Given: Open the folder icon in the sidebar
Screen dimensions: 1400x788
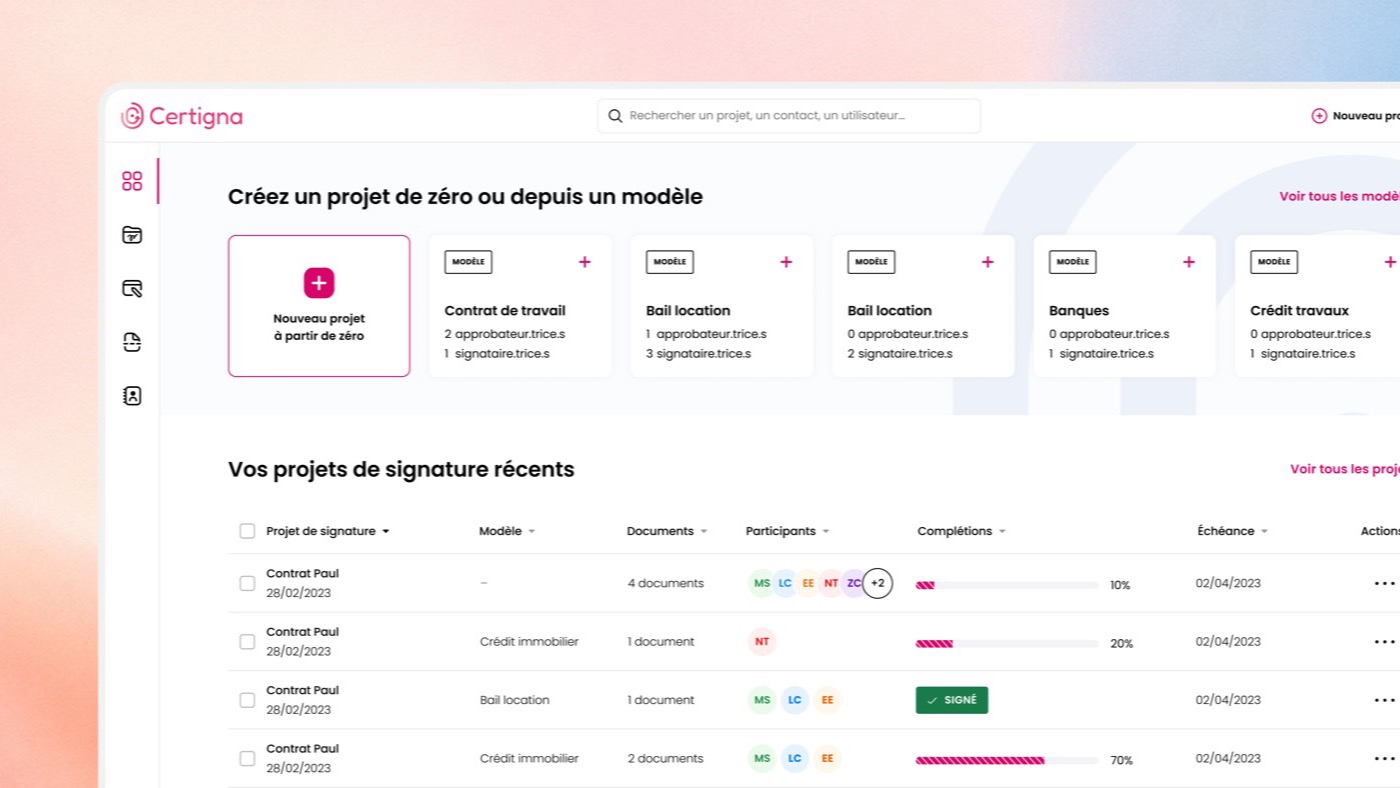Looking at the screenshot, I should pos(132,235).
